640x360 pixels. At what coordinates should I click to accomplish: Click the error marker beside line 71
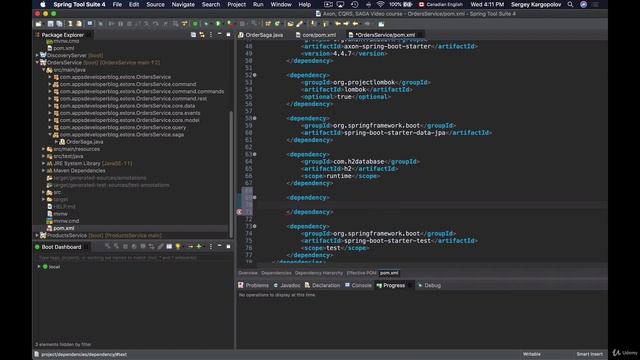tap(240, 212)
